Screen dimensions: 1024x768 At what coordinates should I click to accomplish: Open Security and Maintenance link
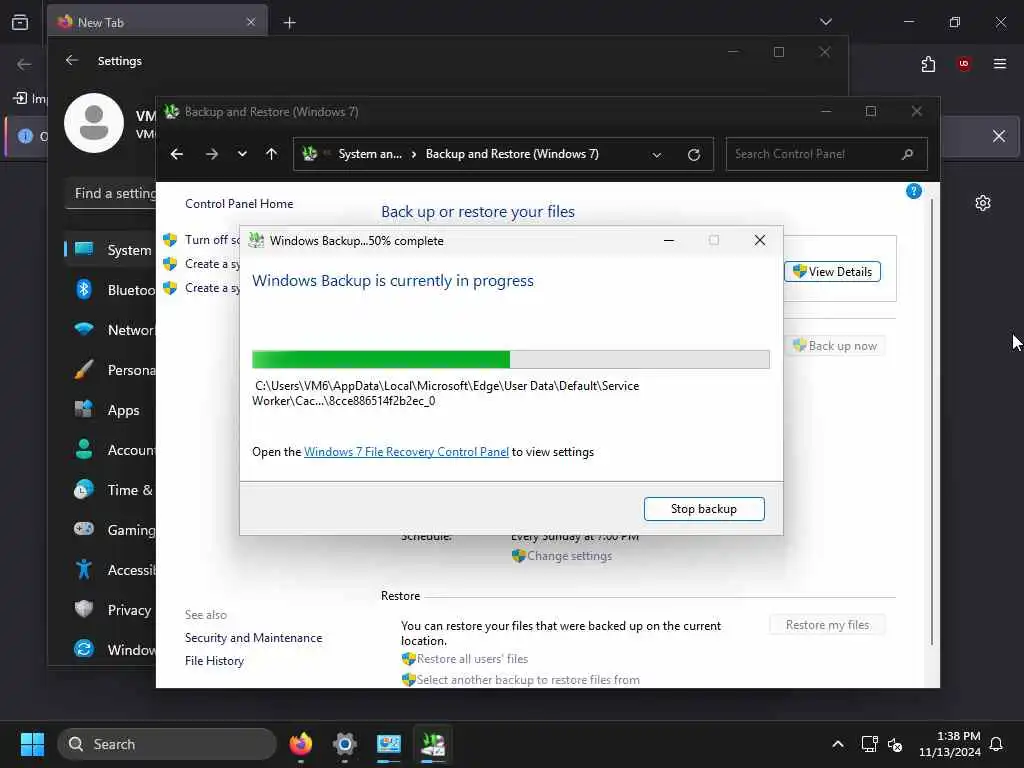(x=253, y=638)
